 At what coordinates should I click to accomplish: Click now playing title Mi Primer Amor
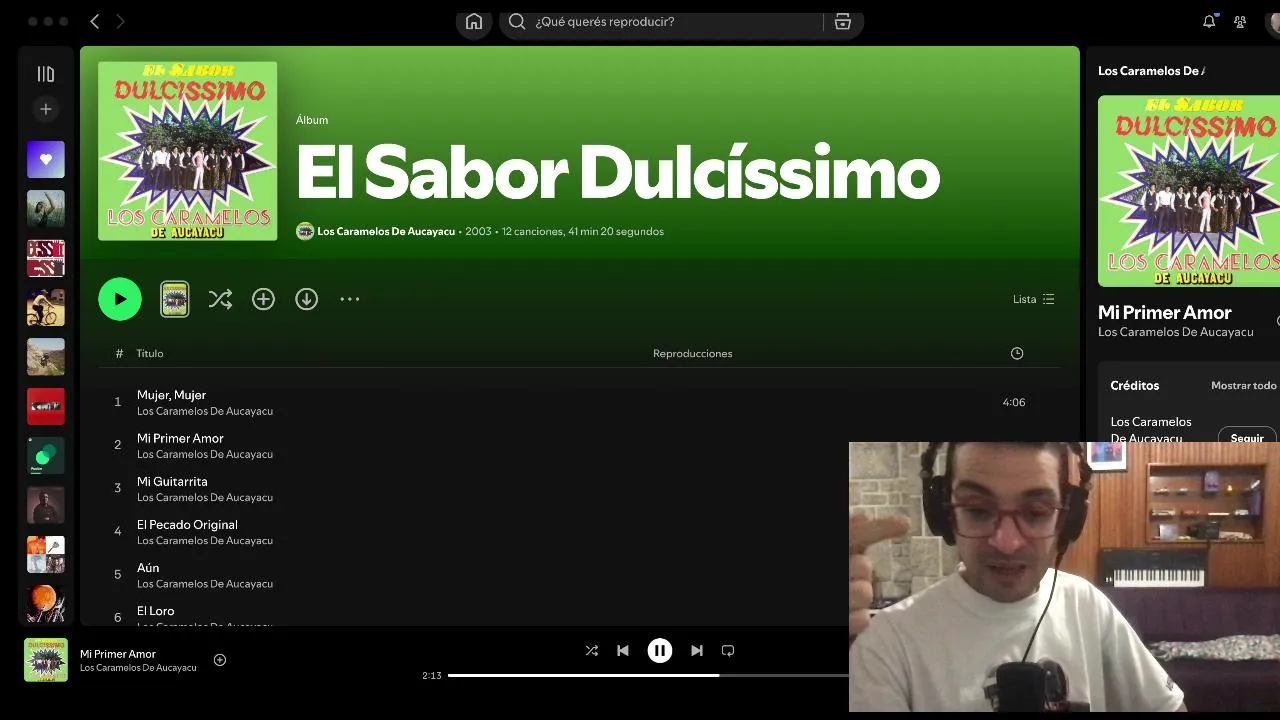point(118,654)
